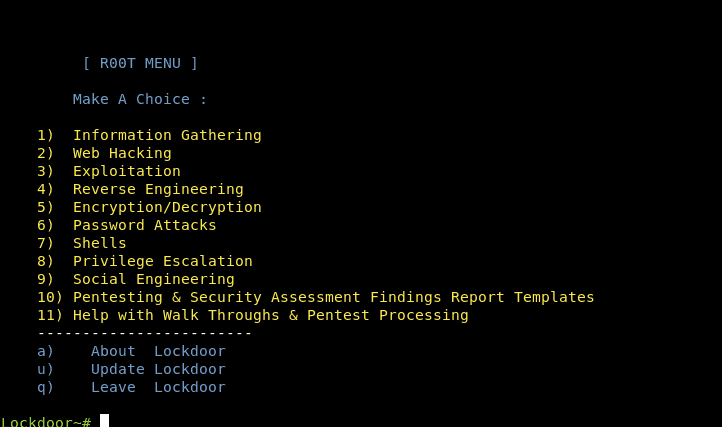Select Help with Walk Throughs & Pentest Processing
Viewport: 722px width, 427px height.
click(x=270, y=315)
